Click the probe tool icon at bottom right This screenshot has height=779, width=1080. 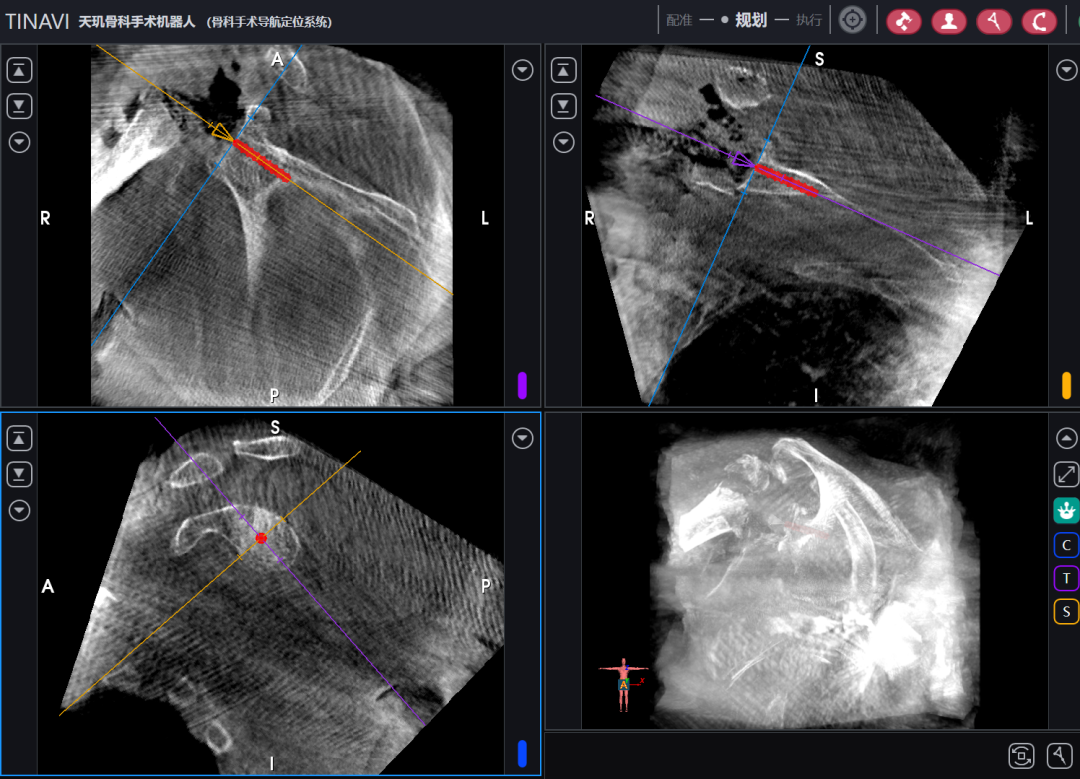point(1059,755)
